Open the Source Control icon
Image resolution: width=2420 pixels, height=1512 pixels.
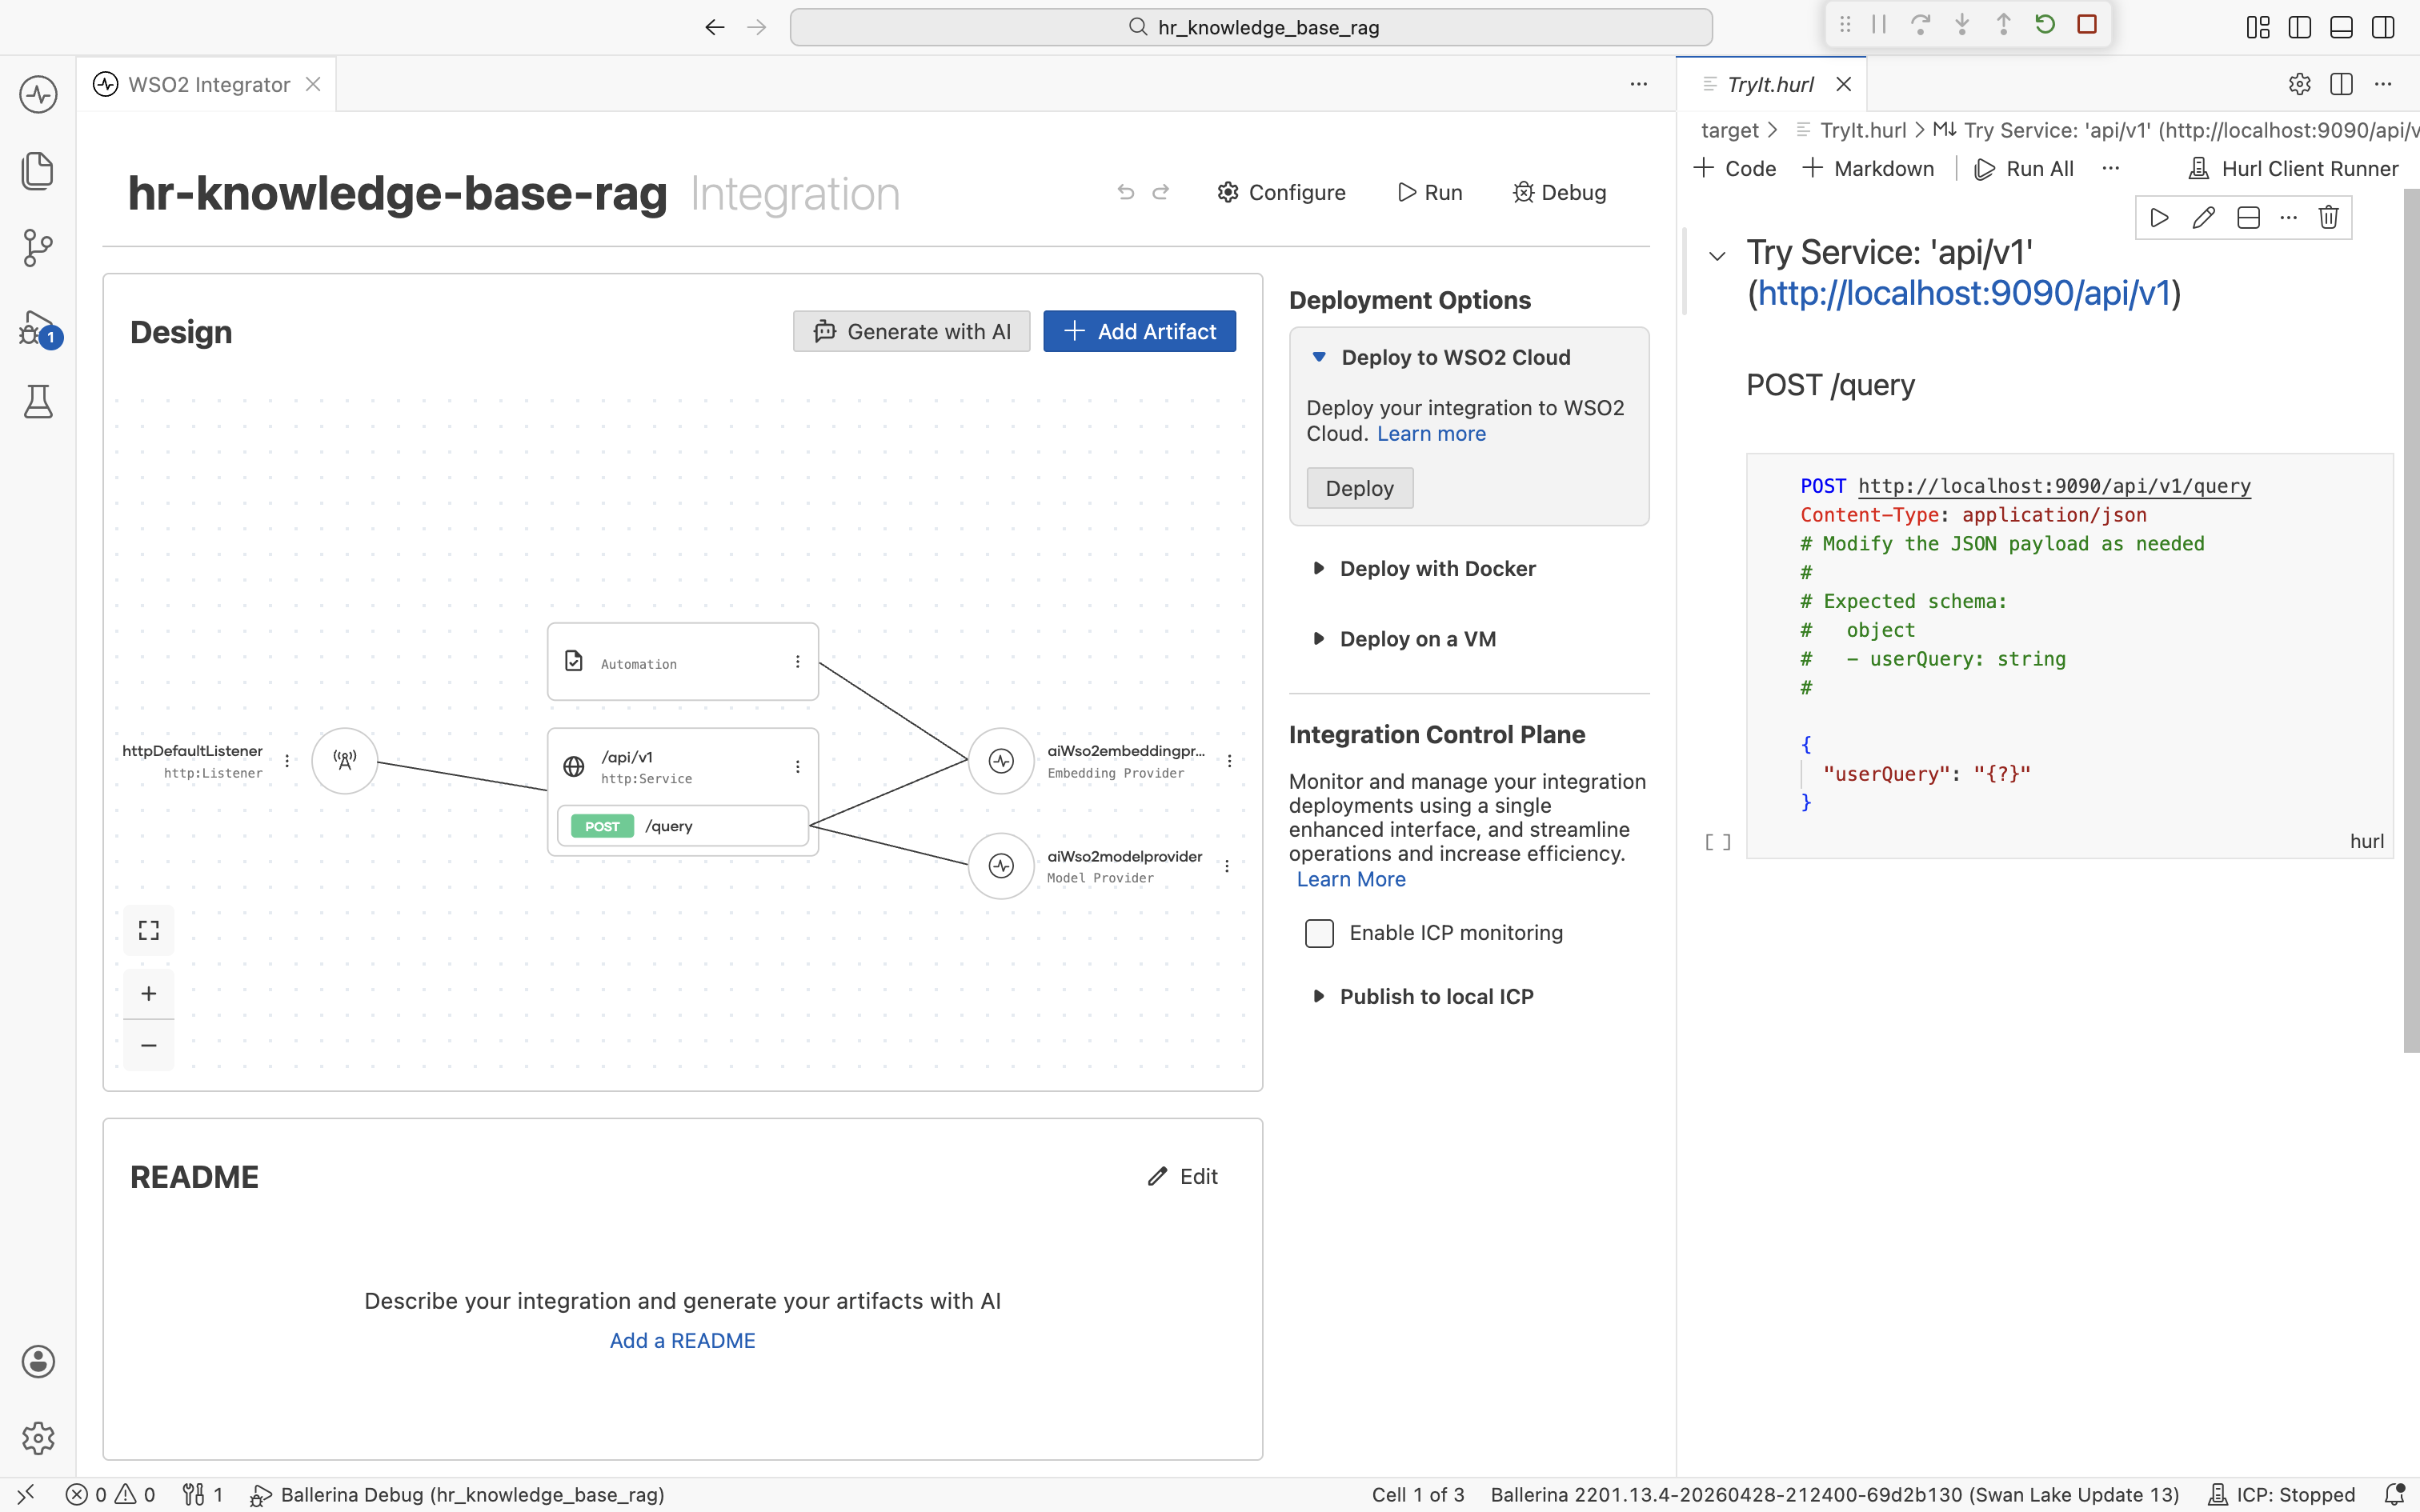coord(38,248)
